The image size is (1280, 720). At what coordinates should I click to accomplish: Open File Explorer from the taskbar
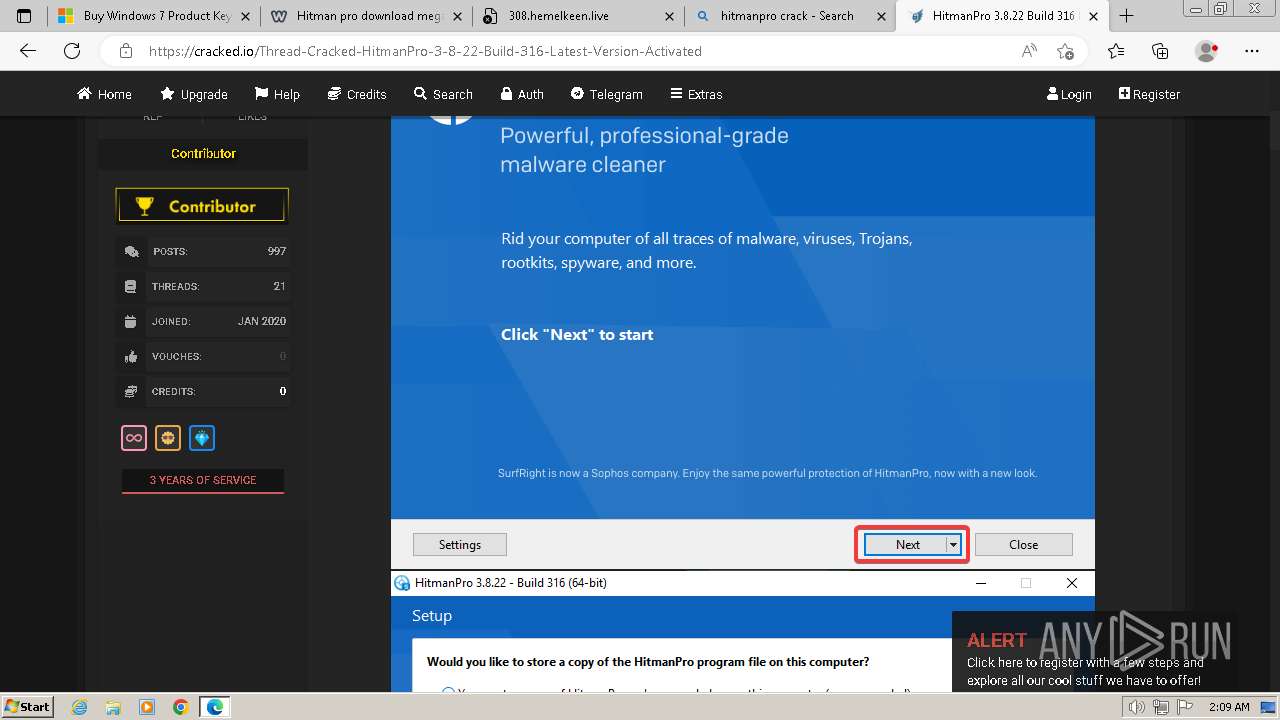[113, 707]
